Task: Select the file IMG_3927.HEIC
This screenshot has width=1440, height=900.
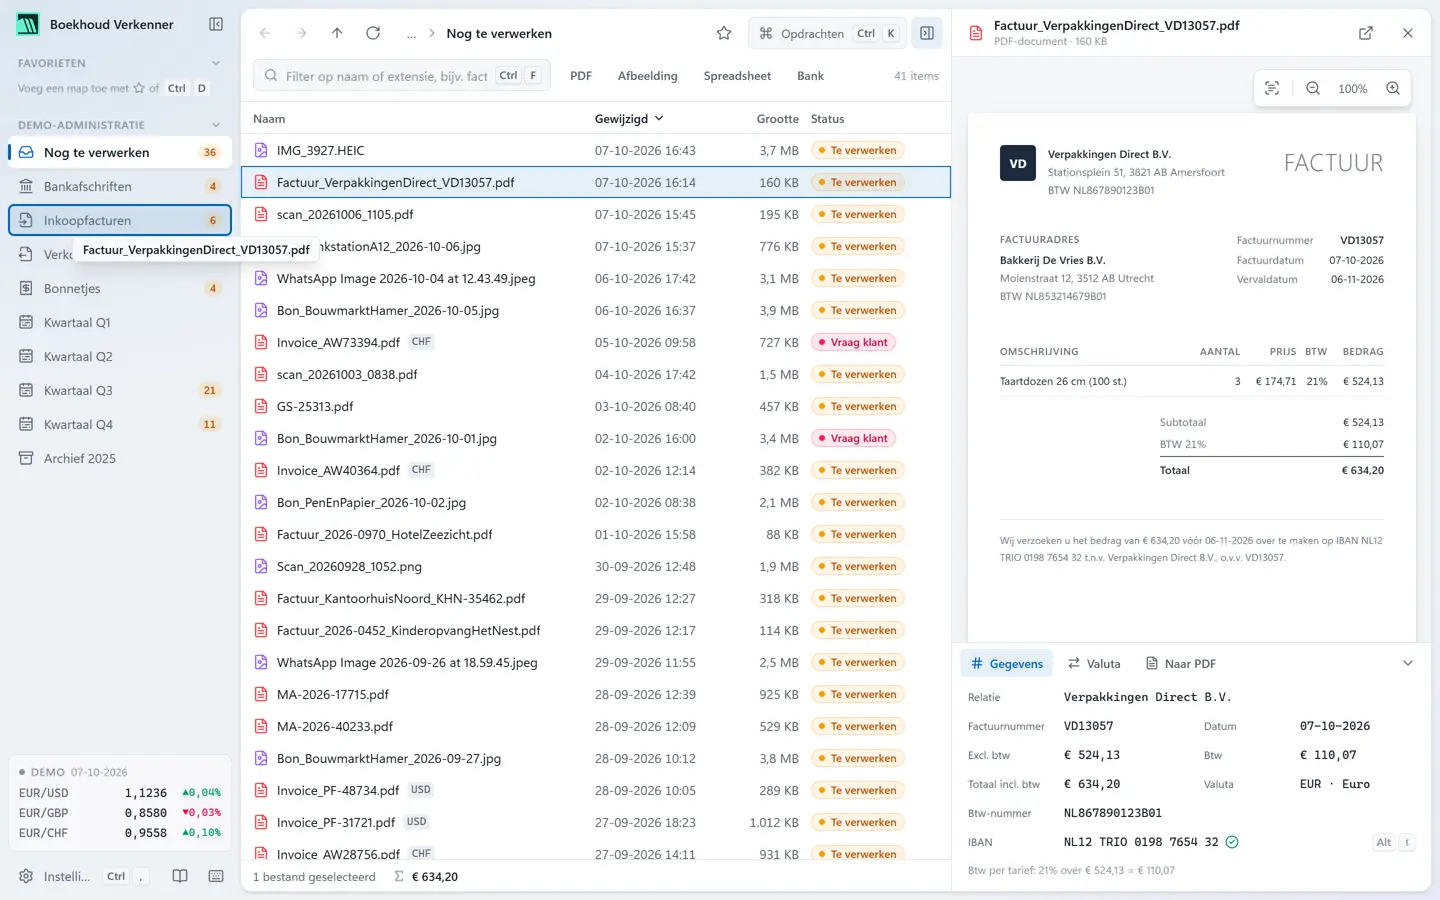Action: (x=596, y=150)
